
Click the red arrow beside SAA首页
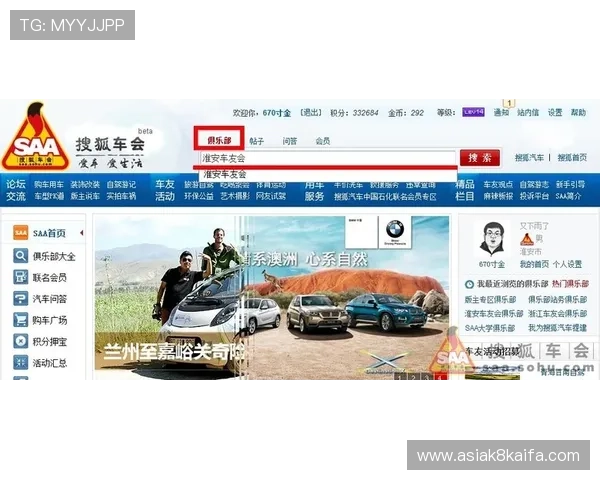[x=82, y=233]
